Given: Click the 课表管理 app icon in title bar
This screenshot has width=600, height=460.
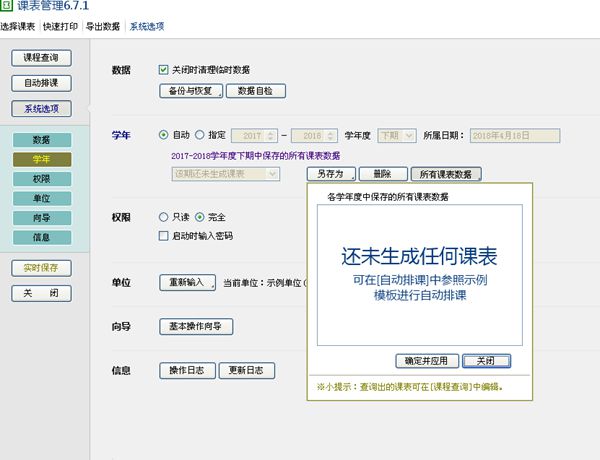Looking at the screenshot, I should tap(8, 8).
